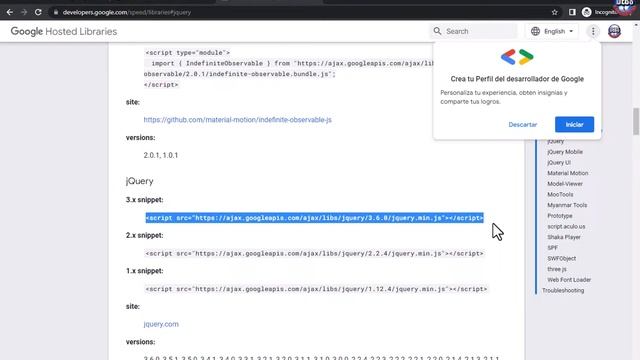Jump to SPF in sidebar
Viewport: 640px width, 360px height.
click(552, 248)
